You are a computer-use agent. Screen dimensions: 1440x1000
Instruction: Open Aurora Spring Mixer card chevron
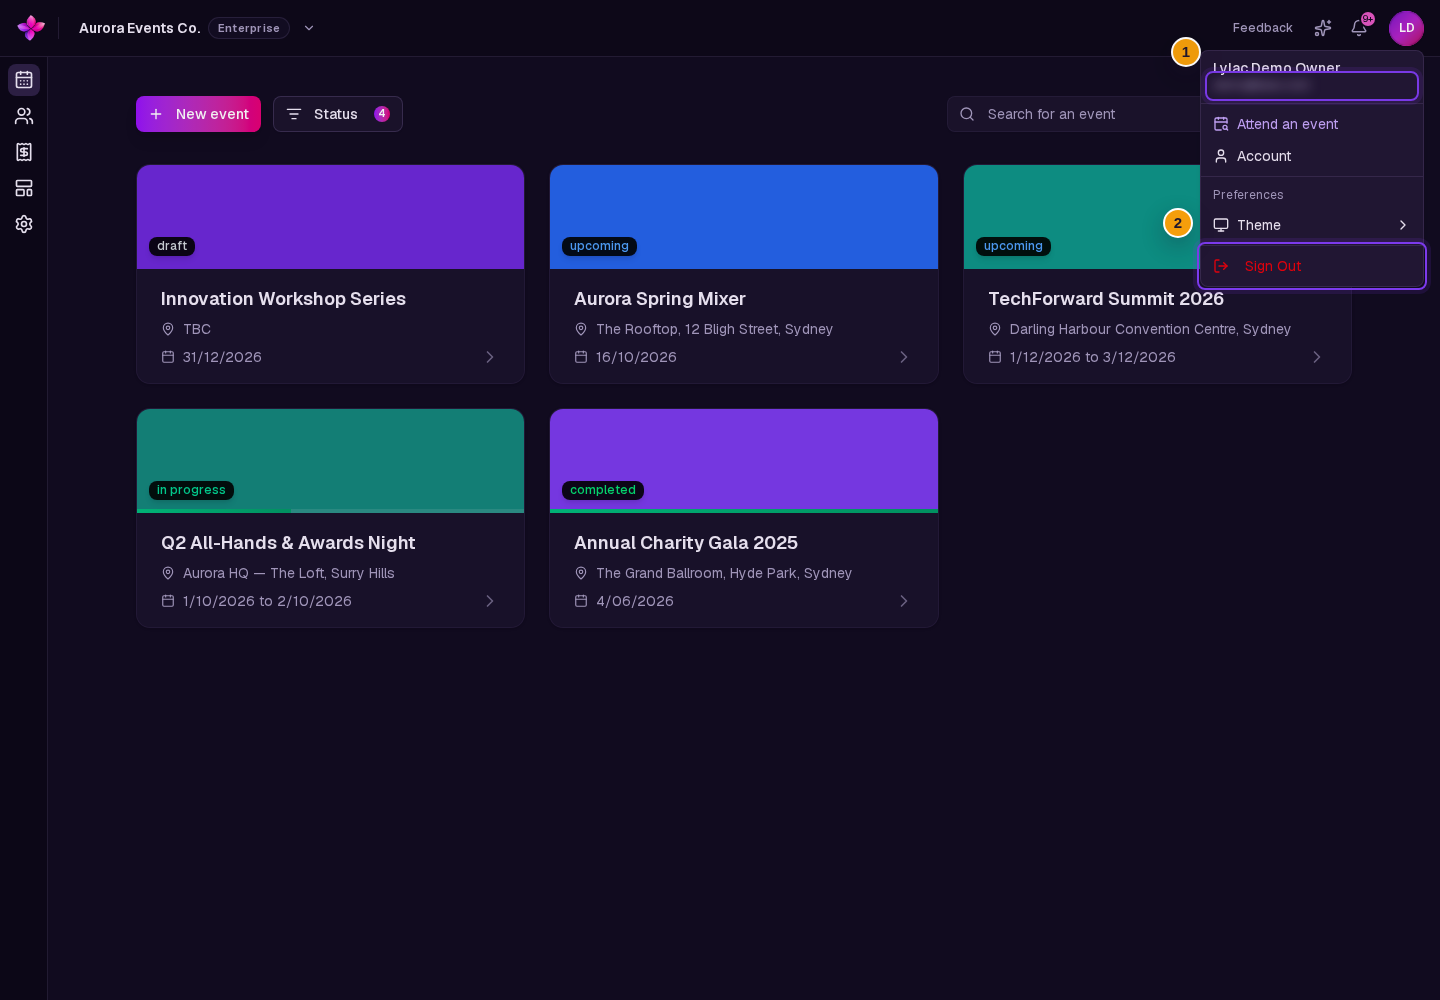(904, 357)
